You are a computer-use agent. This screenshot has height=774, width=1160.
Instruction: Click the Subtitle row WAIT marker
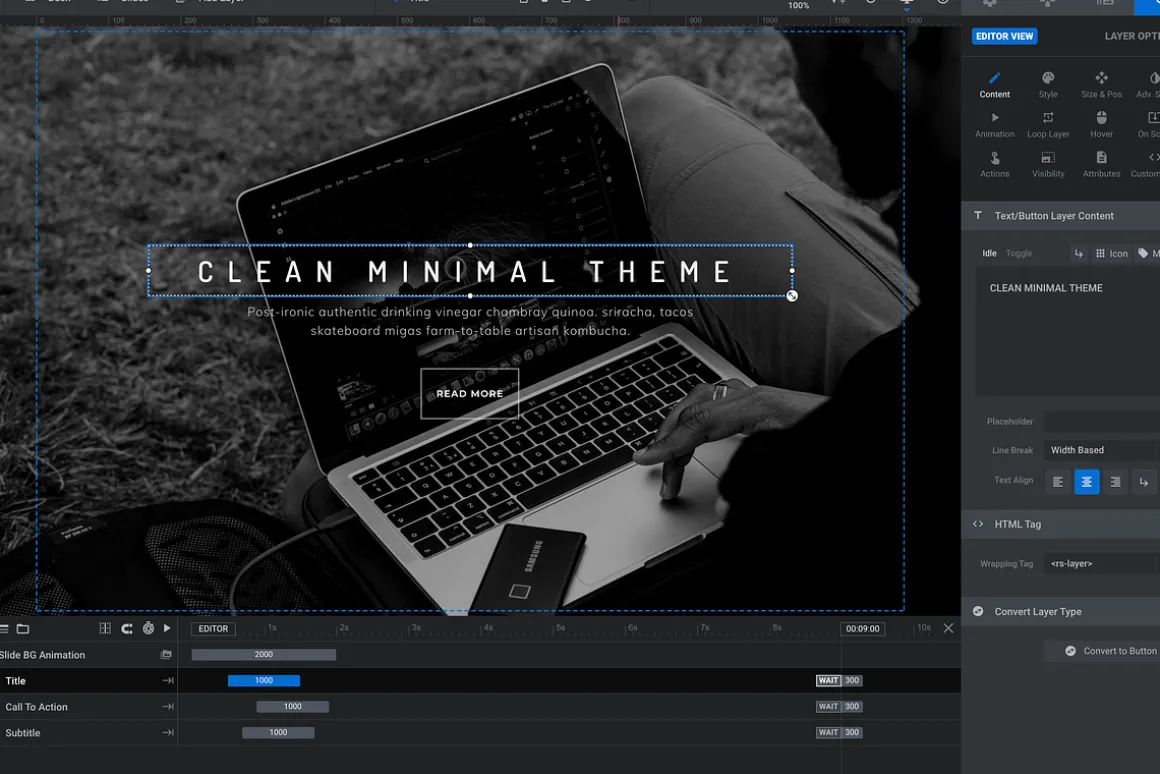tap(828, 733)
